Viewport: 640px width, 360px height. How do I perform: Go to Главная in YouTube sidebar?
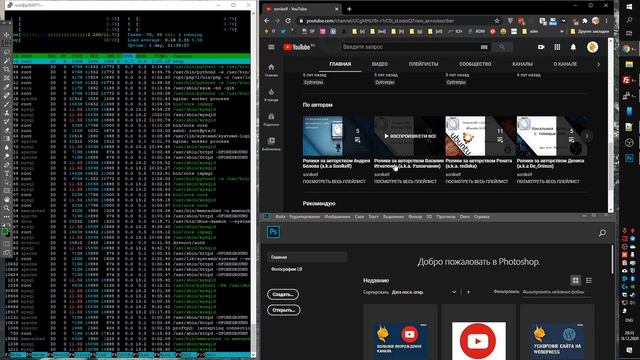click(x=271, y=70)
